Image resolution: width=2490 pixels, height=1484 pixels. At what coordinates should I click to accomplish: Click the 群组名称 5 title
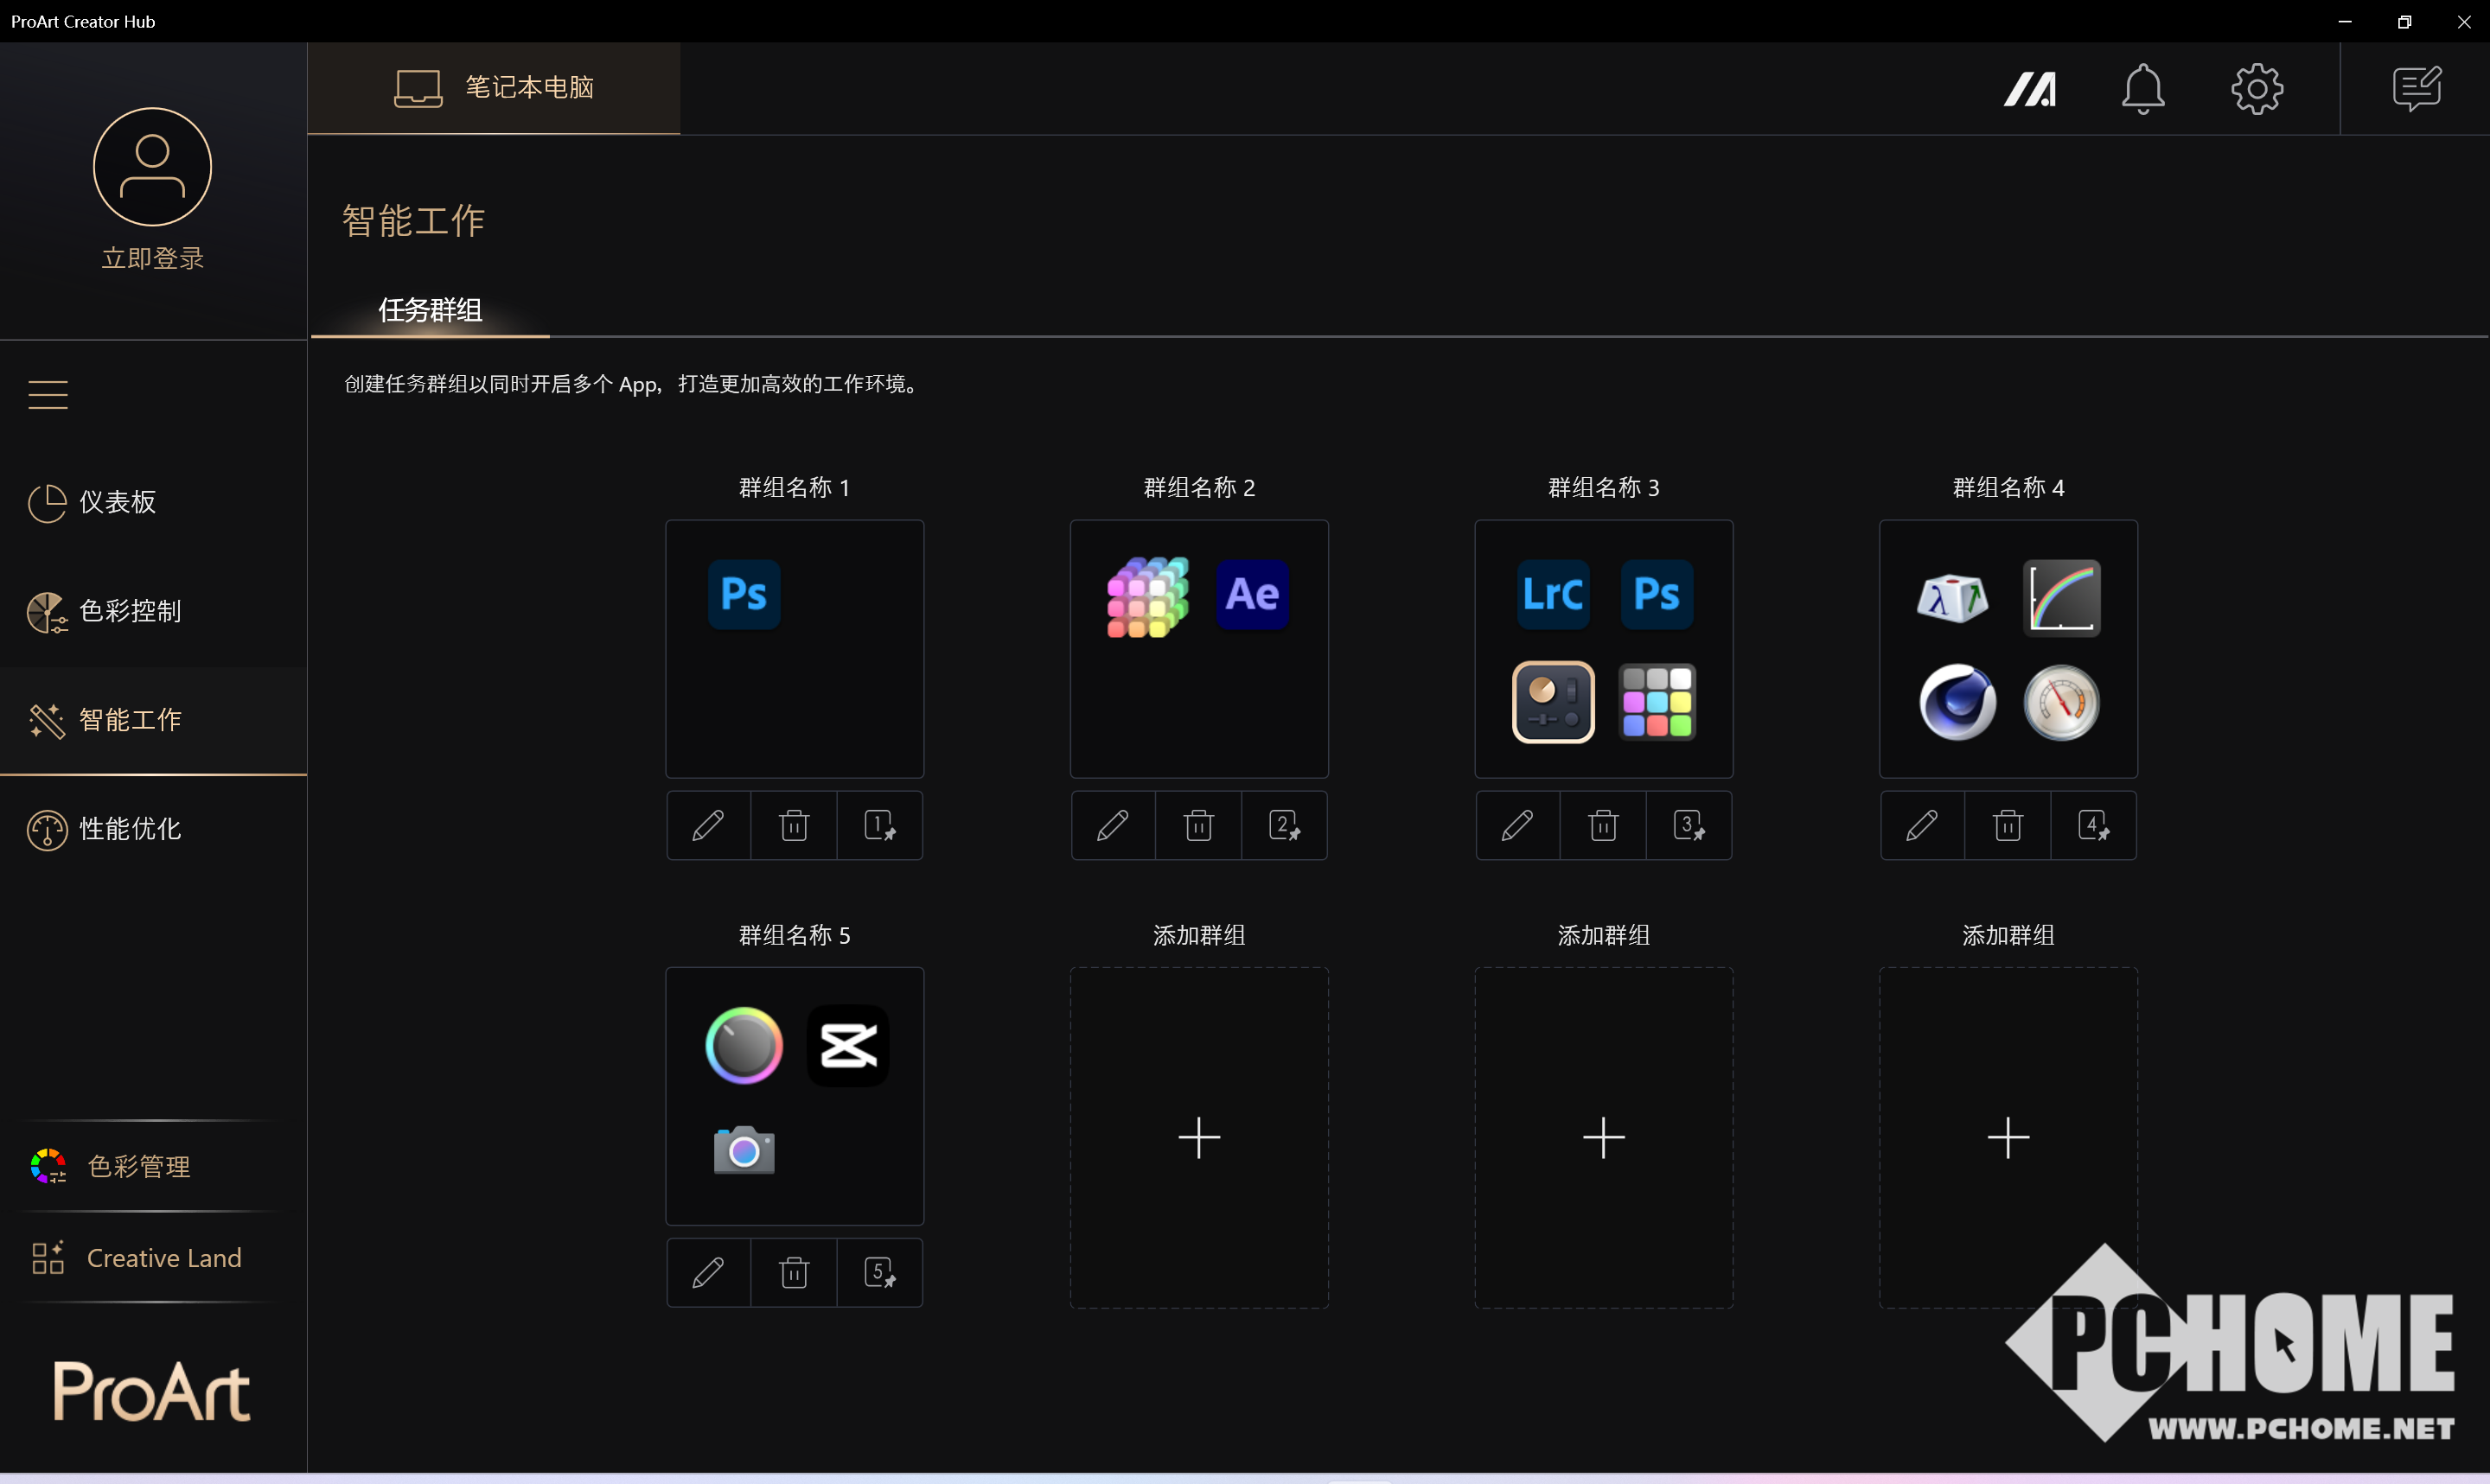click(x=794, y=935)
